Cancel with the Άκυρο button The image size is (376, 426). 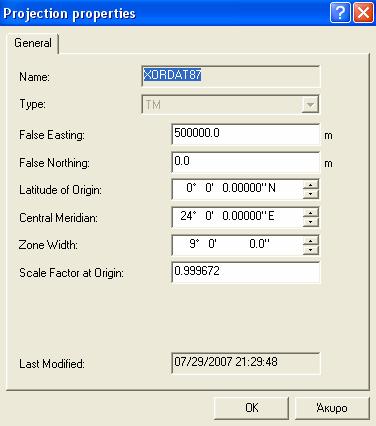(x=332, y=408)
